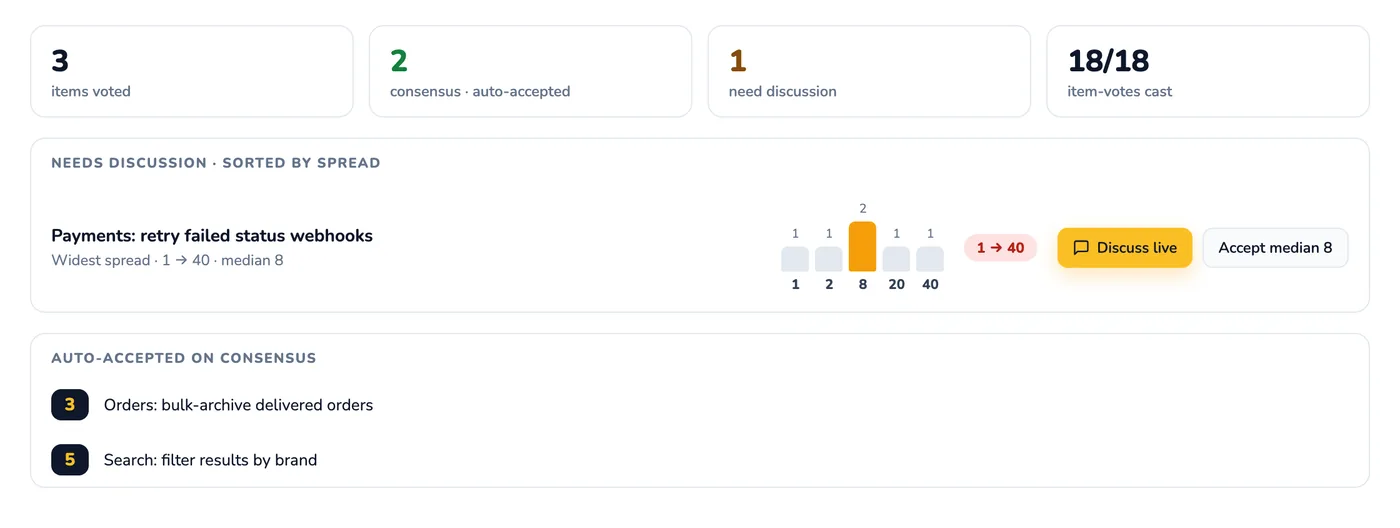Select the histogram bar labeled 40
The image size is (1400, 528).
click(930, 259)
